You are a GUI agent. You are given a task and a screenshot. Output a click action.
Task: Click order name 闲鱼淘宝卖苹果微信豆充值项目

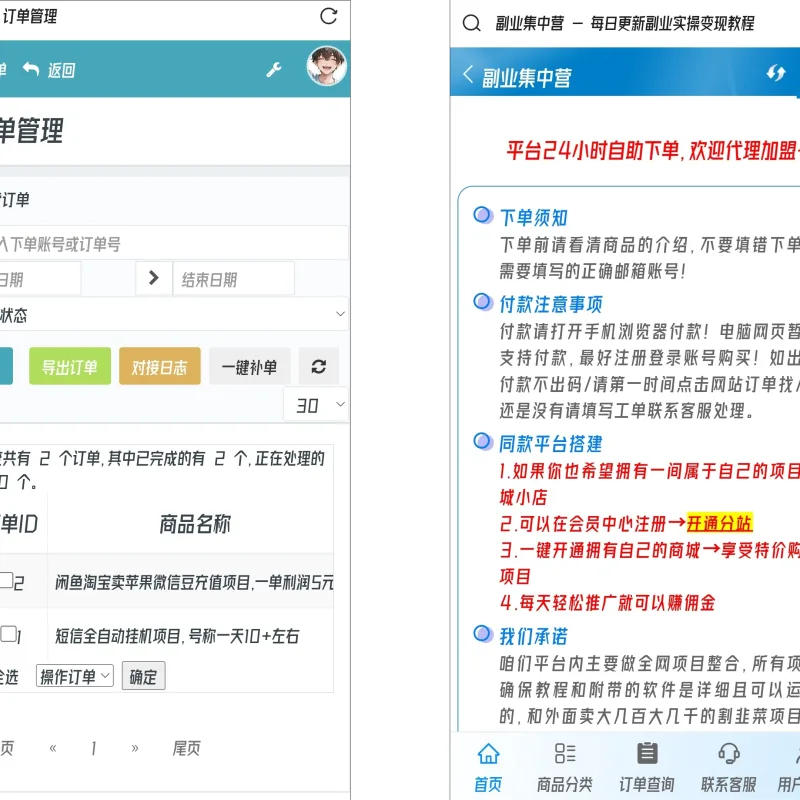tap(194, 582)
